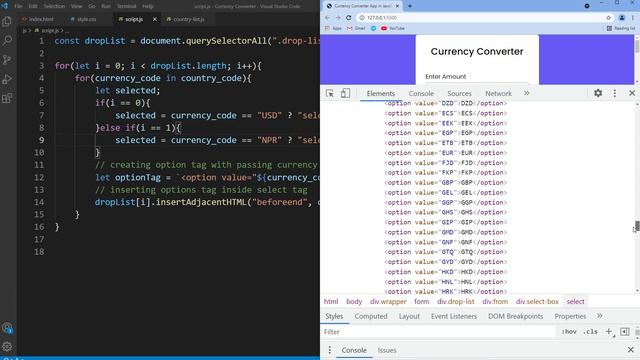Select the div.wrapper breadcrumb

tap(388, 302)
